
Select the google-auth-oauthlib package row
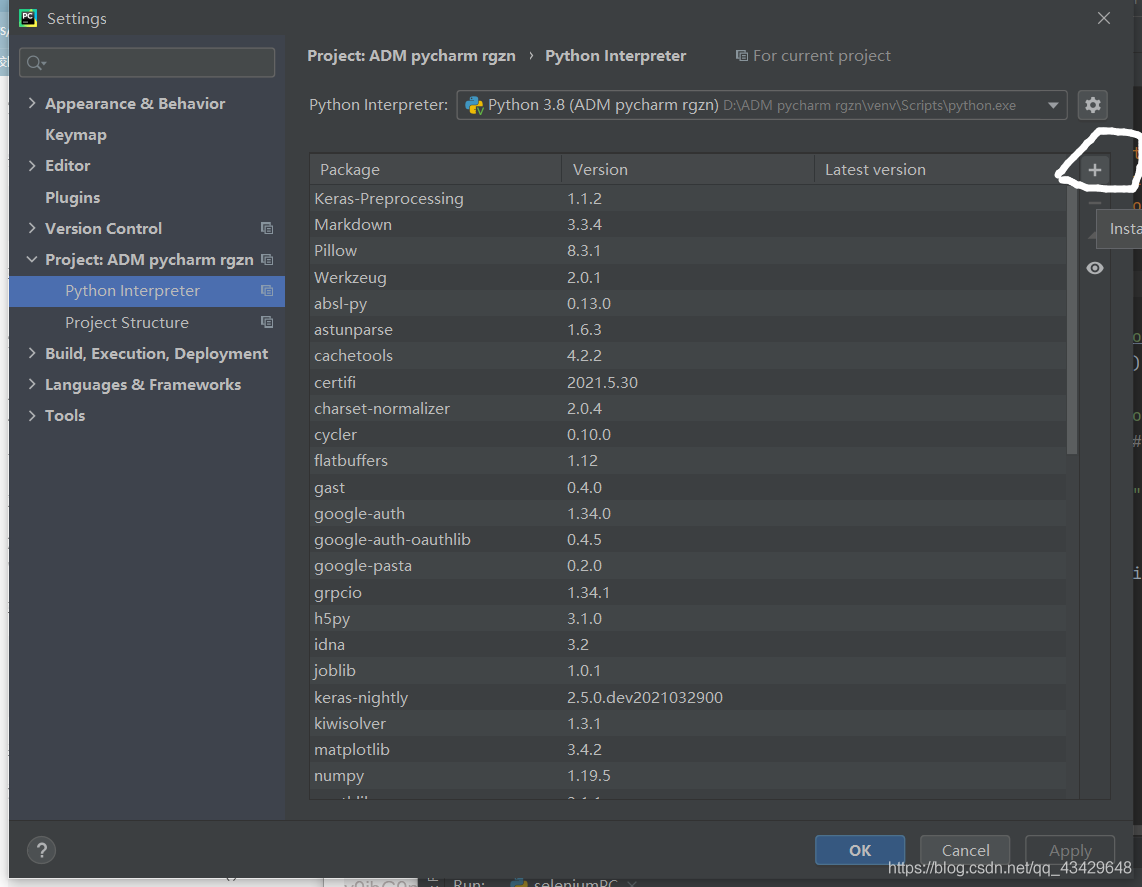688,540
